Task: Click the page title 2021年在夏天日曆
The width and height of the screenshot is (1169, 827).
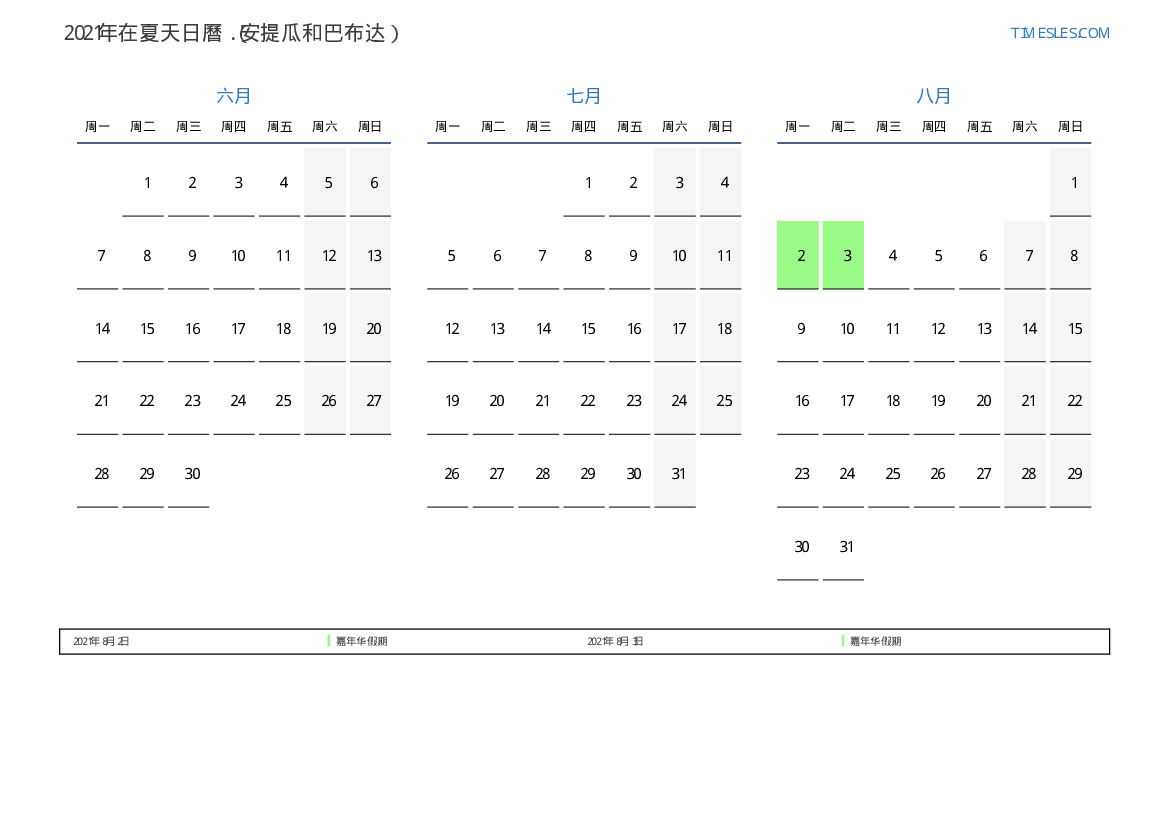Action: [x=232, y=33]
